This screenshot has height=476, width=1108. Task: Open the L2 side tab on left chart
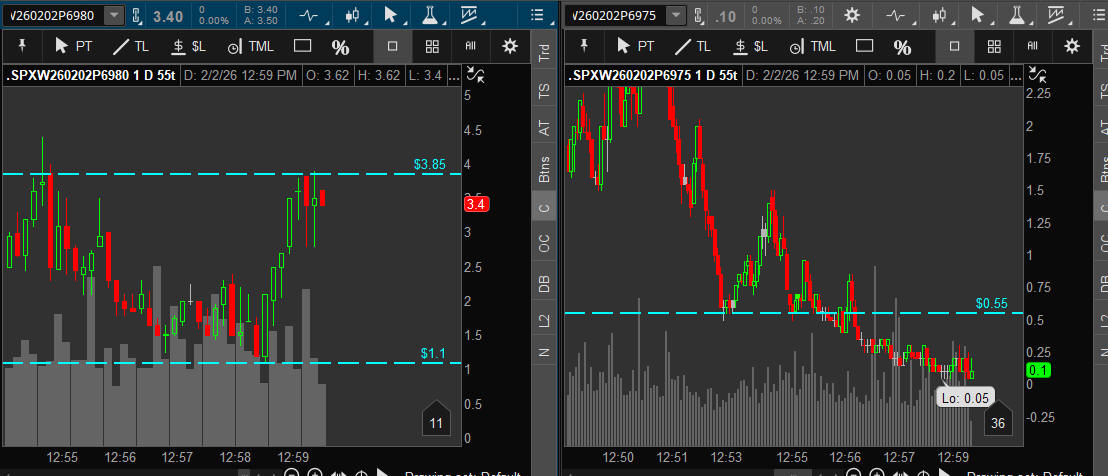pos(544,319)
